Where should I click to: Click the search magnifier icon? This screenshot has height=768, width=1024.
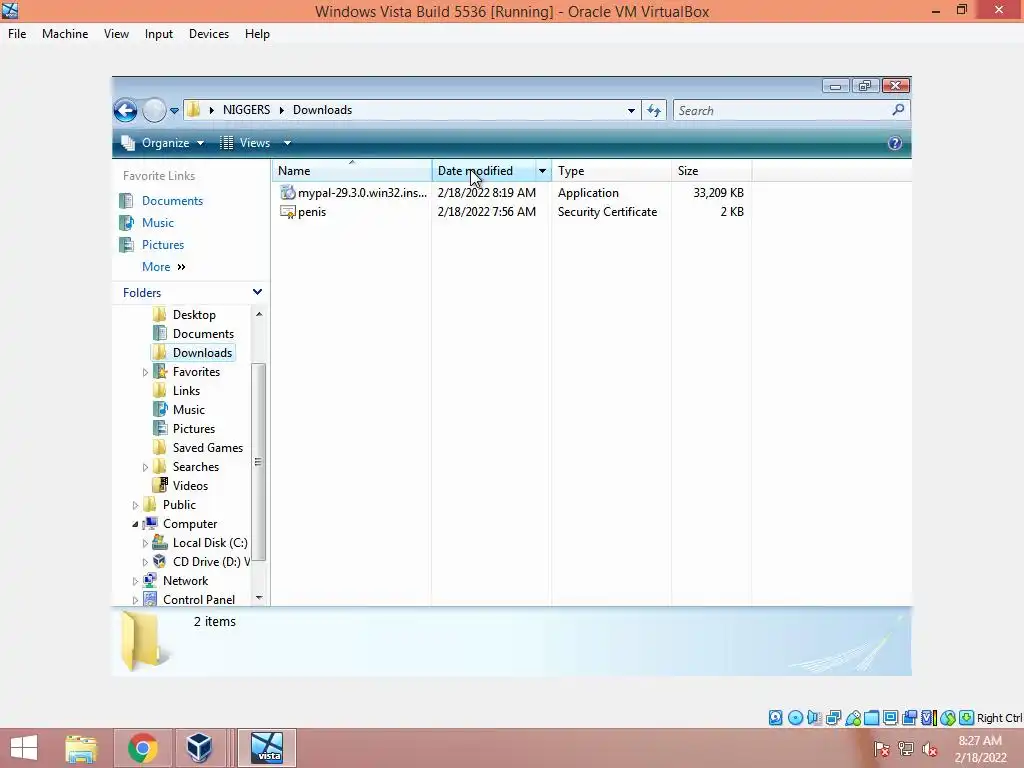click(x=899, y=110)
